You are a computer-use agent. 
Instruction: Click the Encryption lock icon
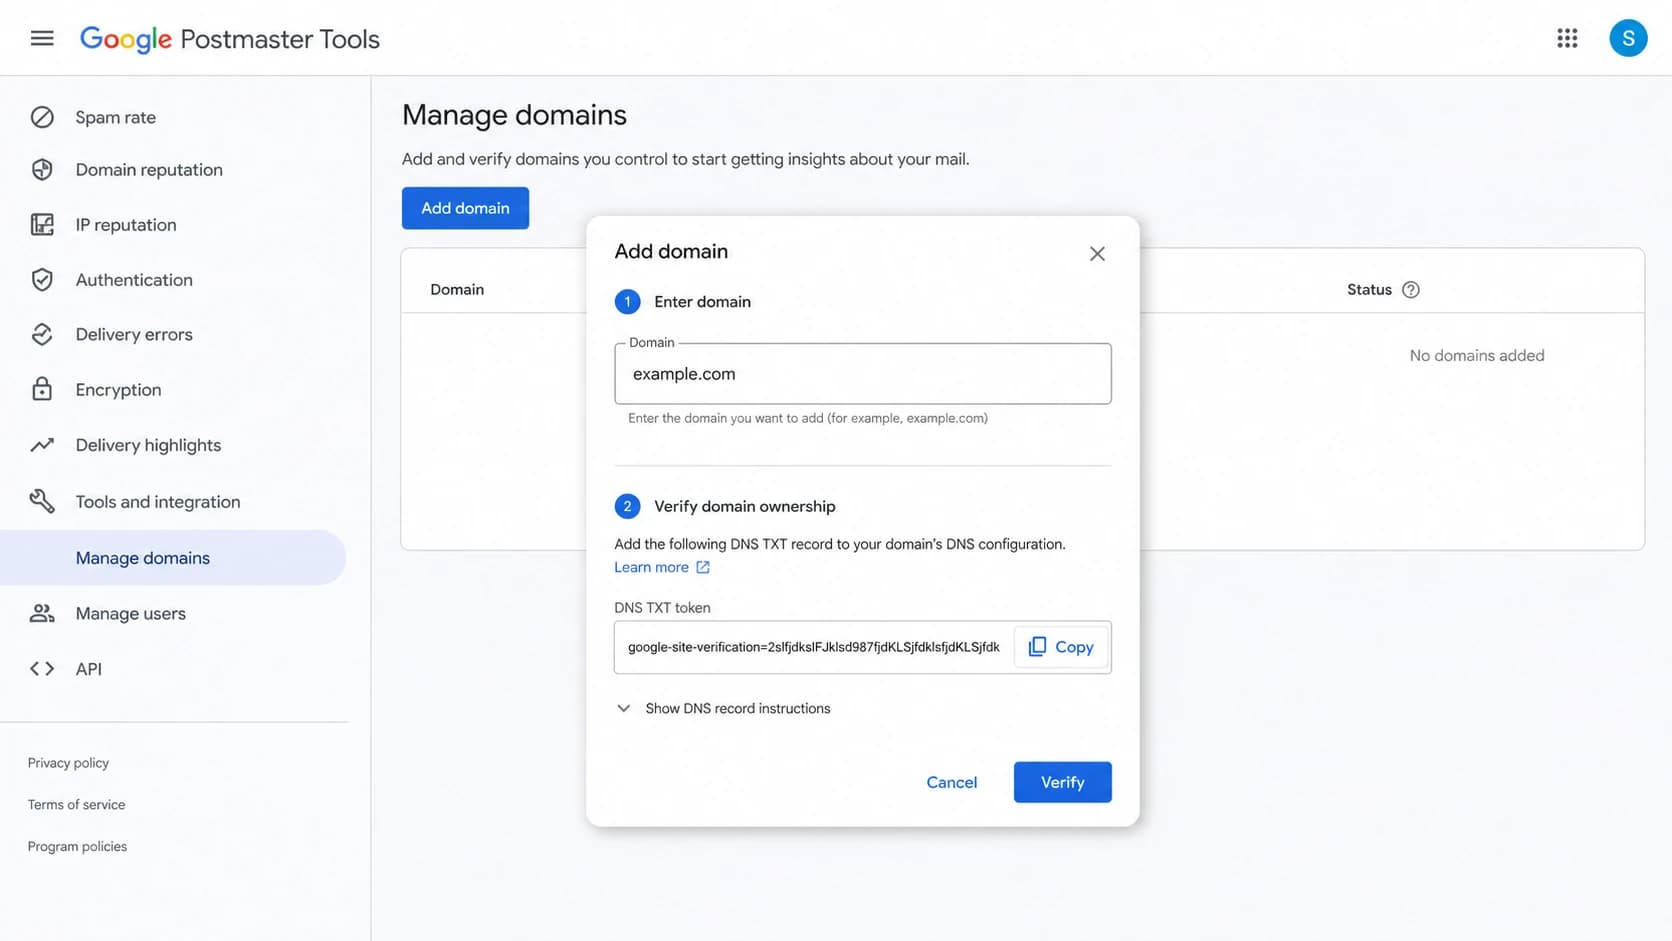coord(42,390)
